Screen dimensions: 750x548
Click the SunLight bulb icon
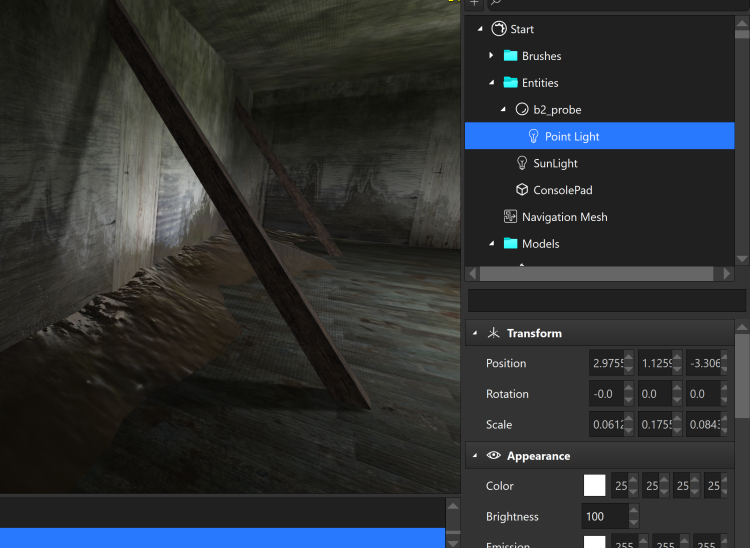(x=521, y=163)
